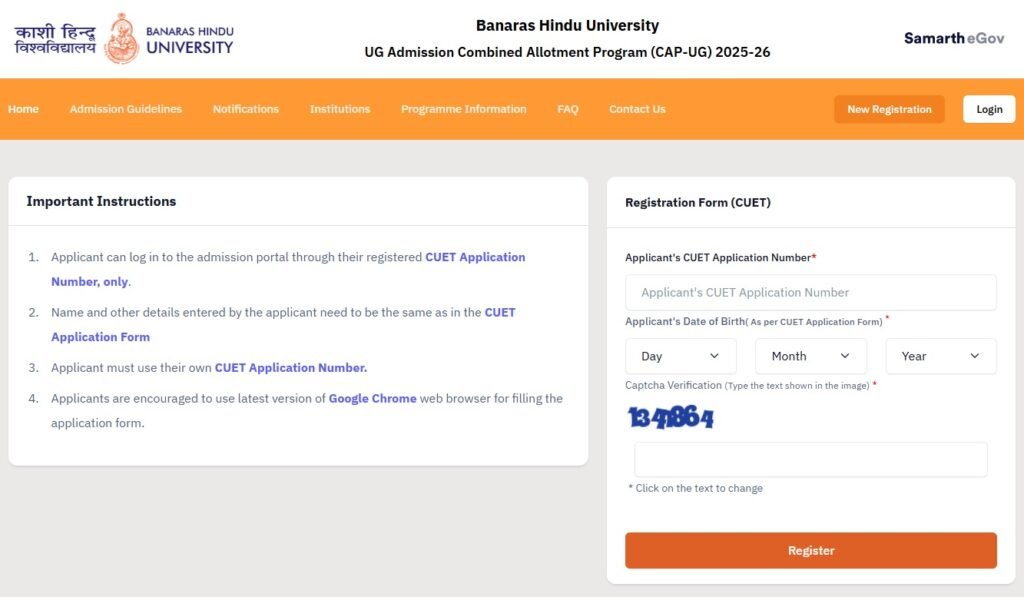This screenshot has height=597, width=1024.
Task: Click the New Registration button
Action: click(889, 109)
